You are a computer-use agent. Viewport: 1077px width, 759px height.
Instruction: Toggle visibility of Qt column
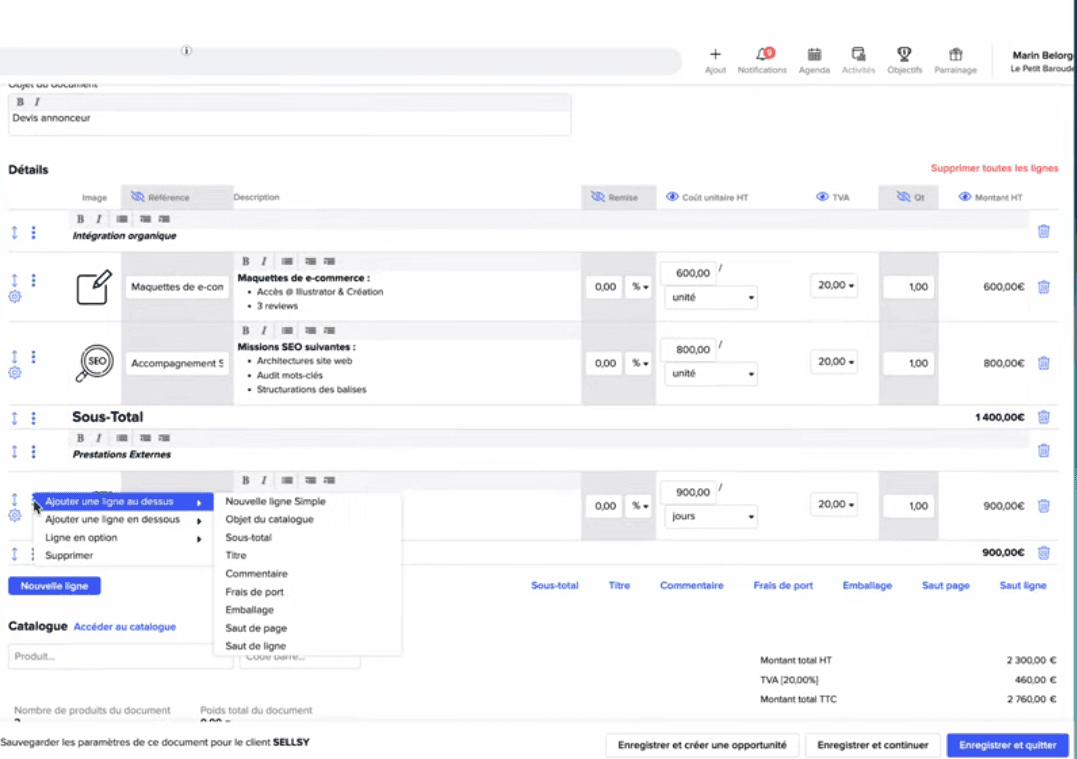coord(903,197)
